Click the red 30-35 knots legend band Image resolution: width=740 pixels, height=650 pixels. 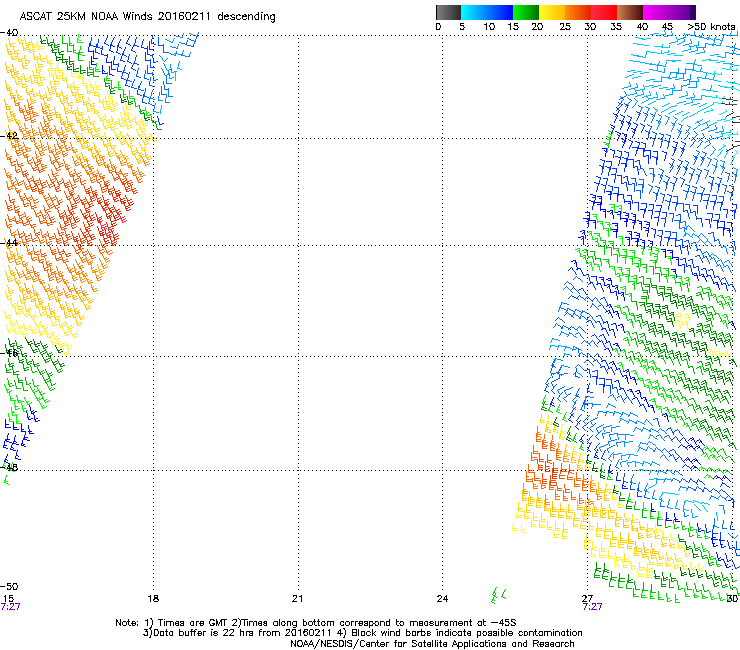pos(604,12)
